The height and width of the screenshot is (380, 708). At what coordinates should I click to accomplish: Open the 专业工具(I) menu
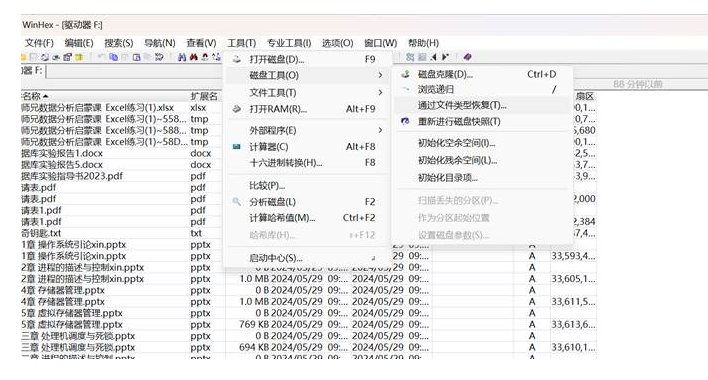(289, 43)
